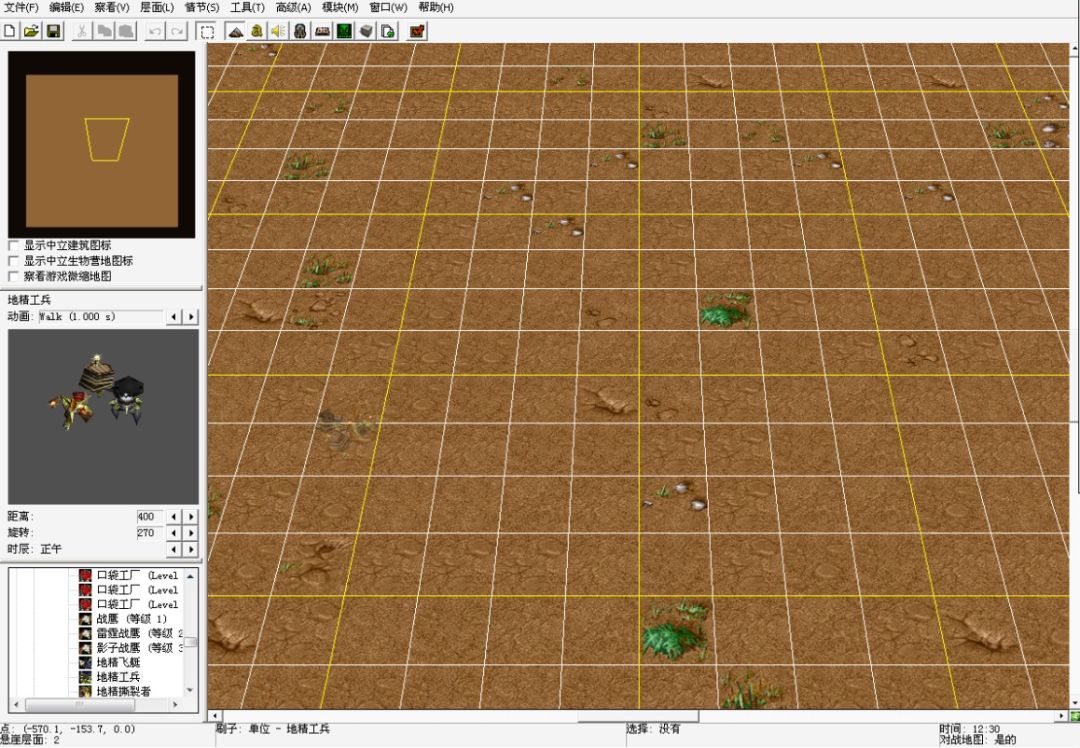The width and height of the screenshot is (1080, 748).
Task: Open the 帮助(H) menu
Action: tap(436, 8)
